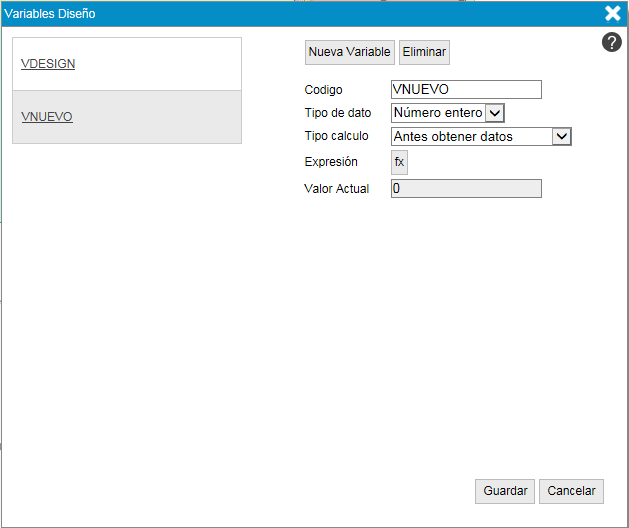Click into the Valor Actual field
629x528 pixels.
pos(466,188)
